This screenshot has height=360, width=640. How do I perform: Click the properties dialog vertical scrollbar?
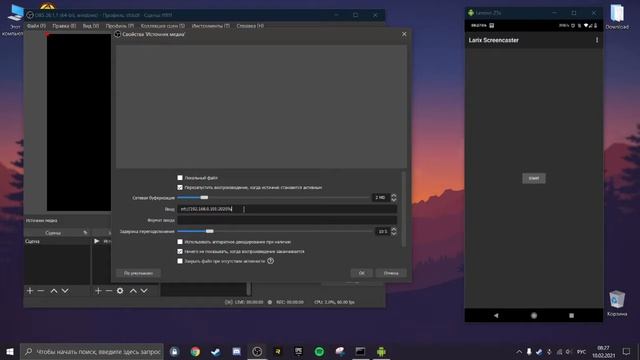(404, 209)
